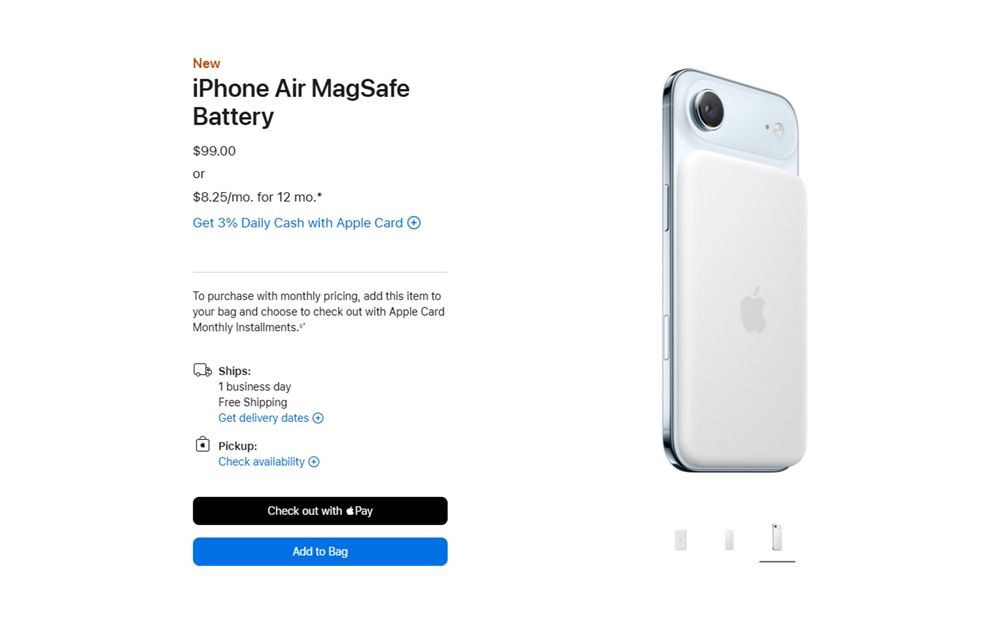Viewport: 1000px width, 625px height.
Task: Click the main iPhone Air product image
Action: click(x=735, y=270)
